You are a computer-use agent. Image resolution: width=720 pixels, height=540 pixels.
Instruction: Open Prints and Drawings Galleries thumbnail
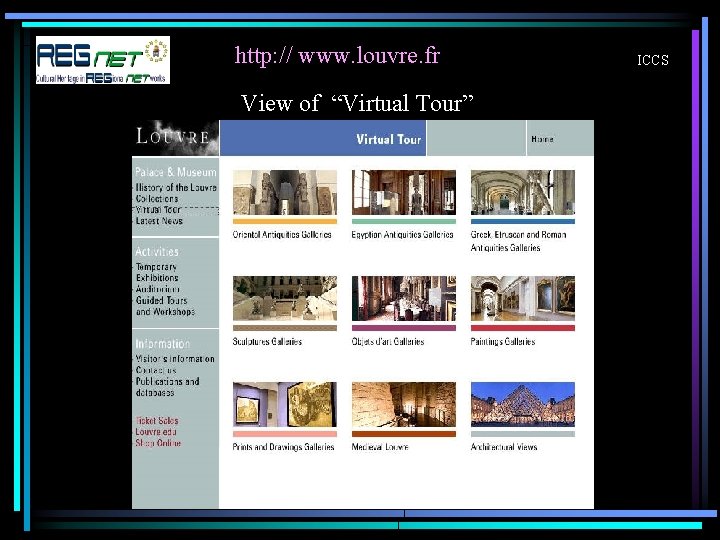tap(285, 404)
